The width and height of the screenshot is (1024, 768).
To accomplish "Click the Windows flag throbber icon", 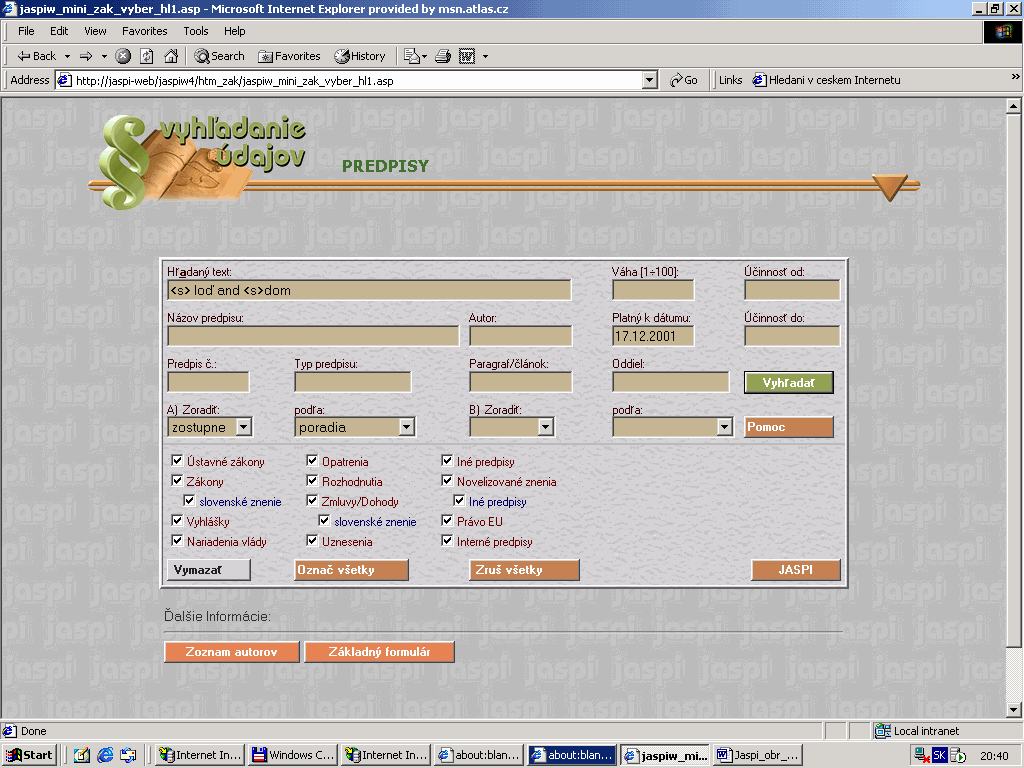I will point(1002,32).
